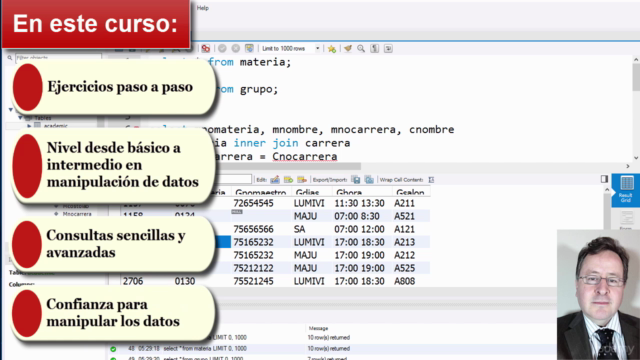Click the SA cell in Gdias column
Image resolution: width=640 pixels, height=360 pixels.
coord(300,229)
